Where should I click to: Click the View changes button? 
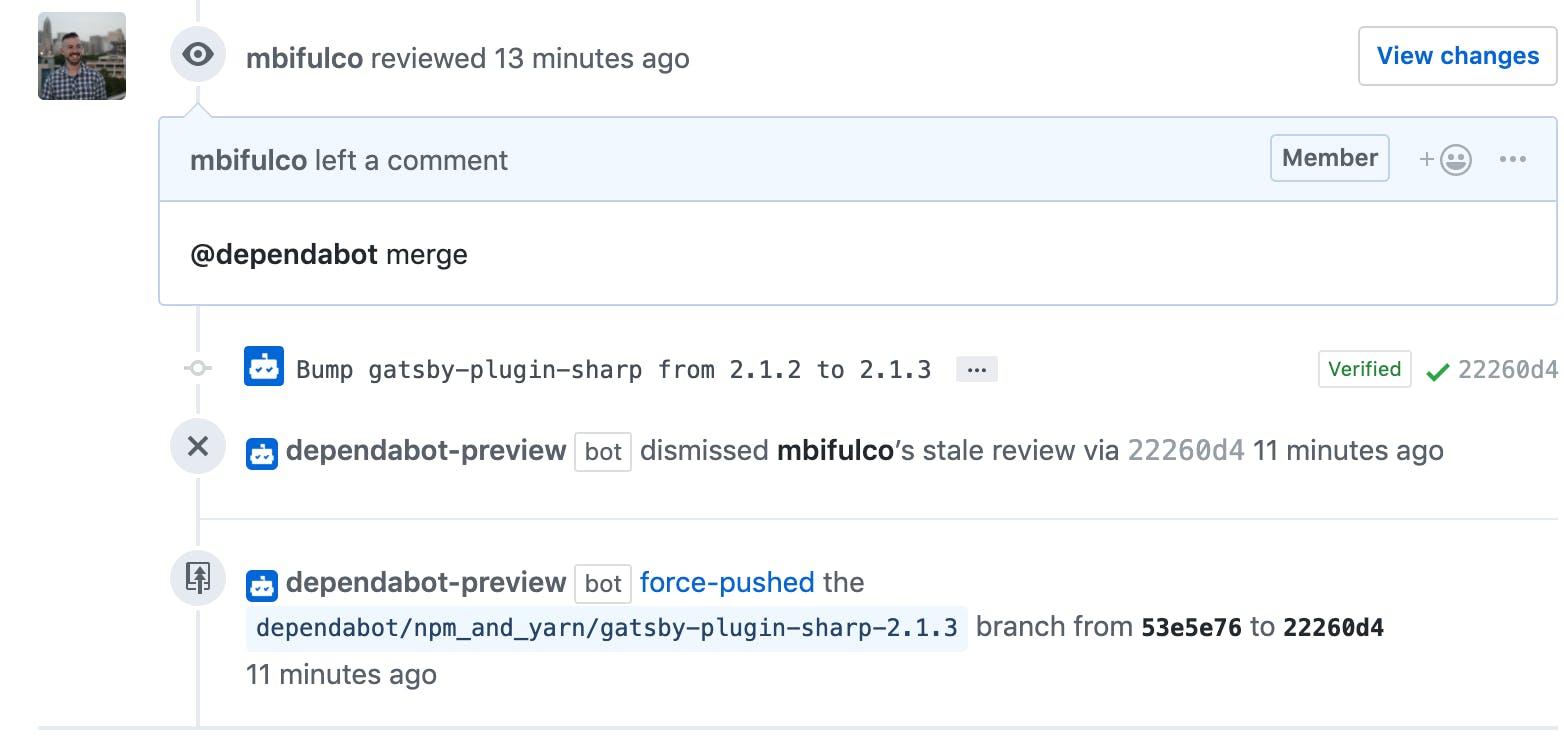click(x=1458, y=56)
